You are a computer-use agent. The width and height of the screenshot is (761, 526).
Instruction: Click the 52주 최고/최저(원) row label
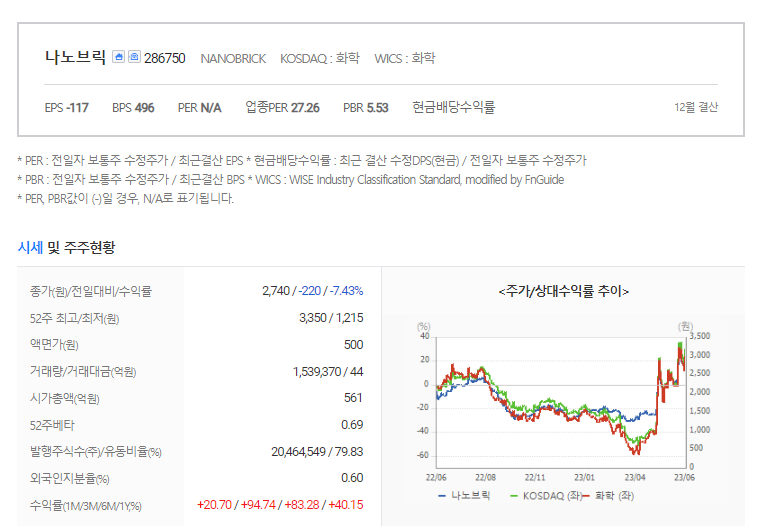coord(74,318)
